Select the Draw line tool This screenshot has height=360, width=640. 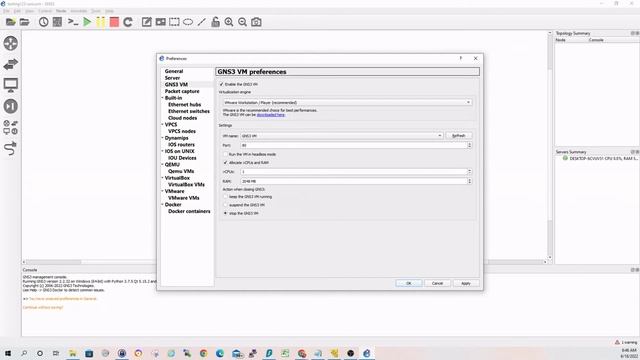(x=202, y=22)
